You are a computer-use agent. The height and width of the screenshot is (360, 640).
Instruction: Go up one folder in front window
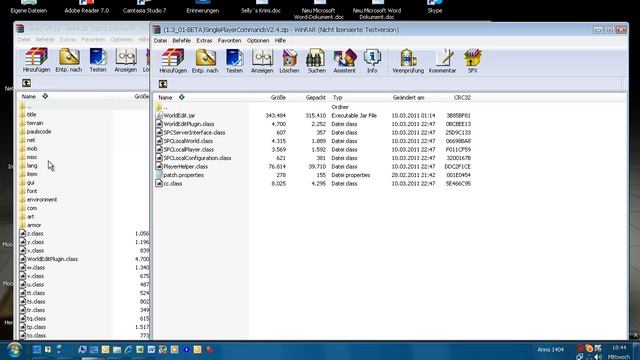coord(163,84)
